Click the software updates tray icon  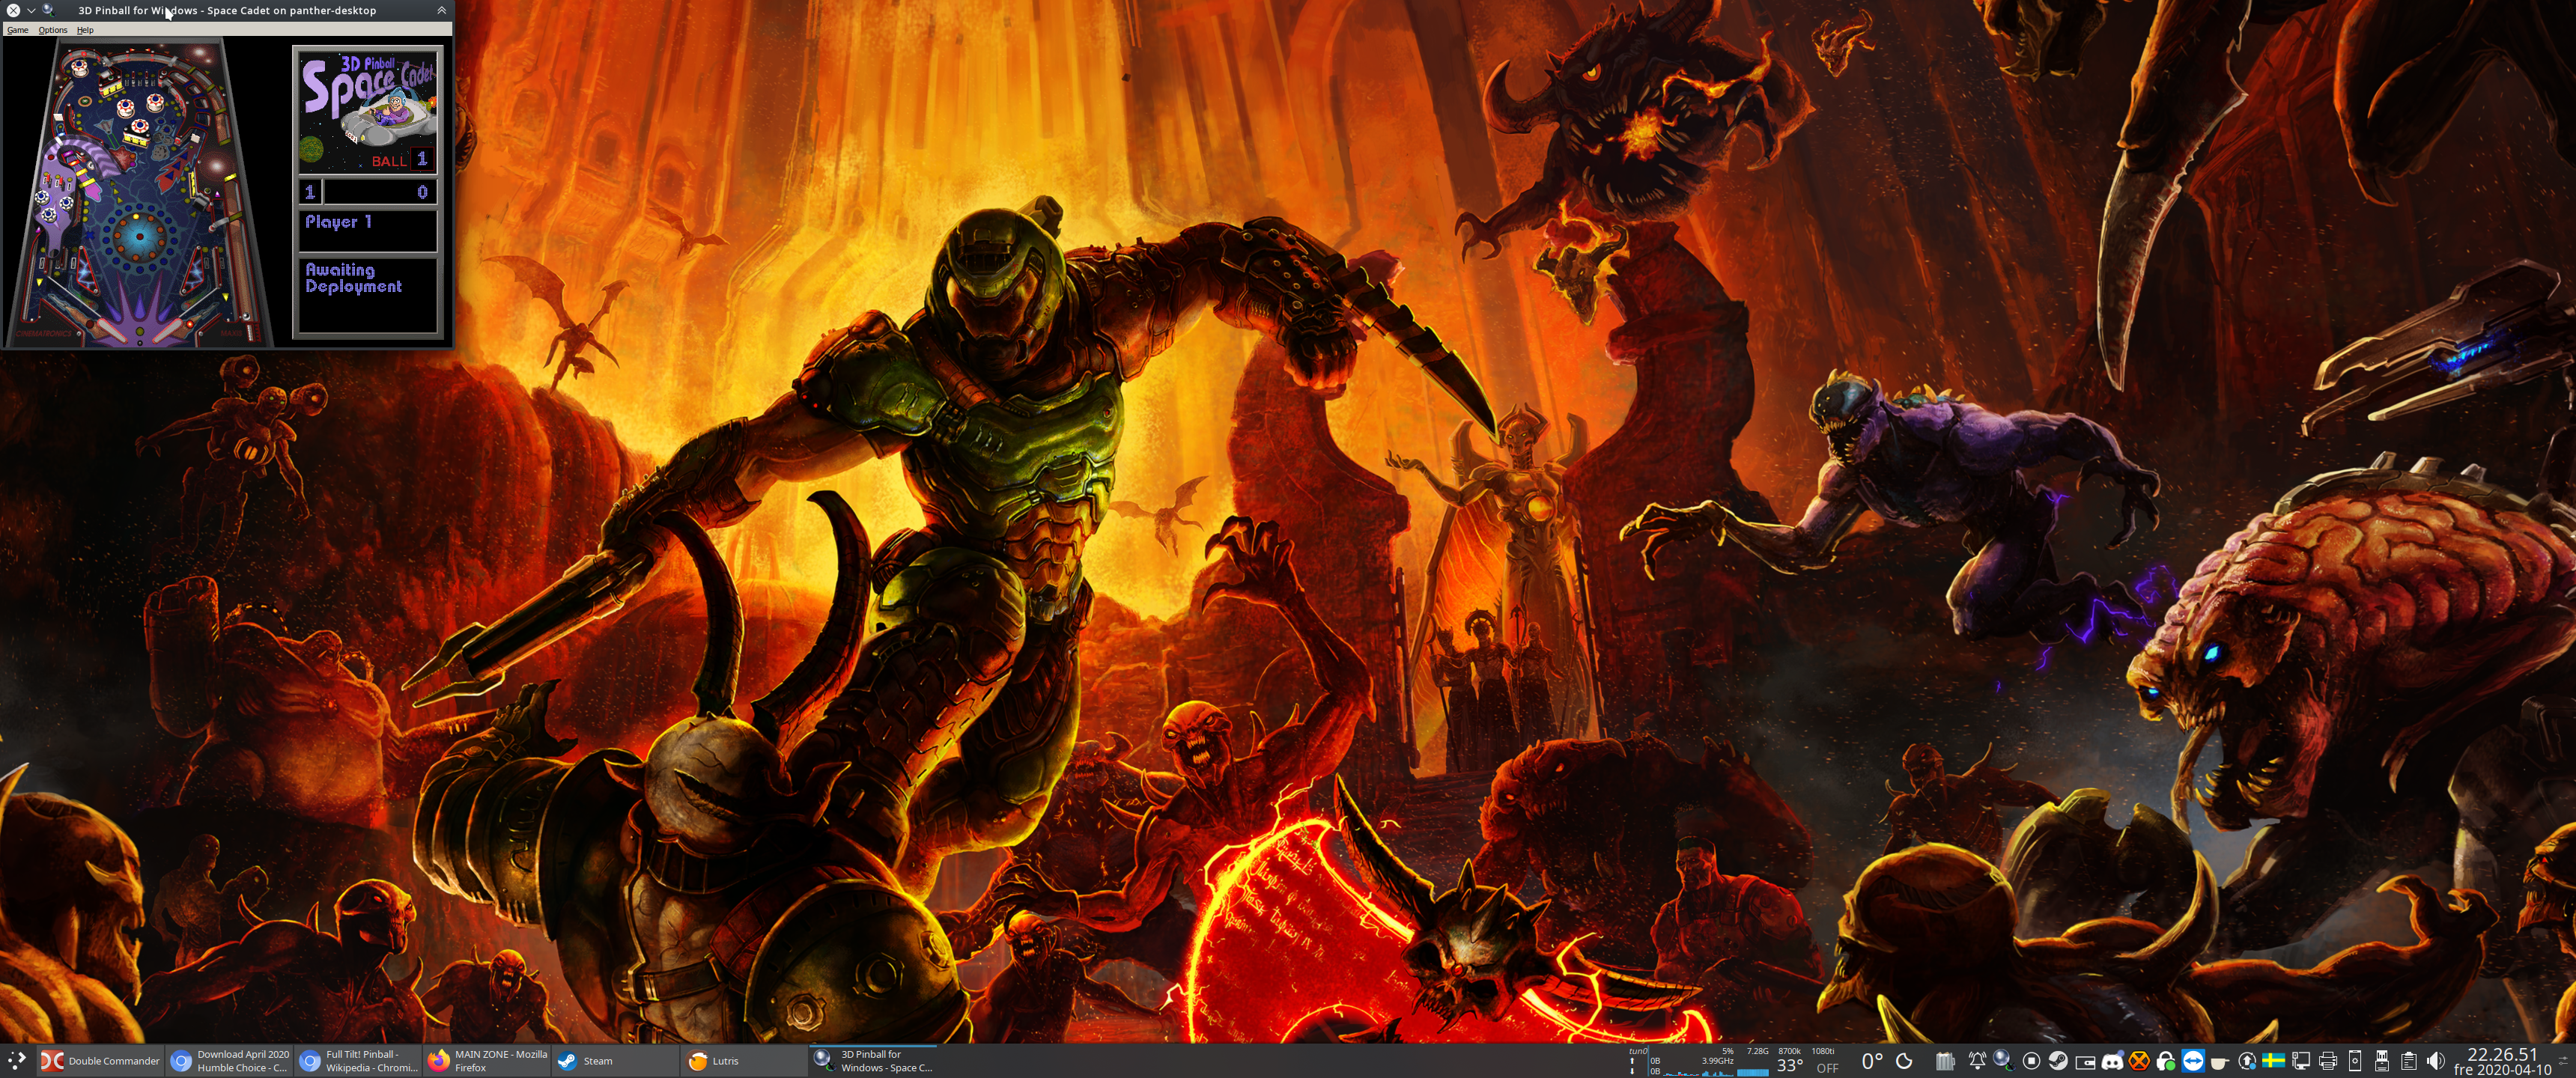(x=2247, y=1061)
